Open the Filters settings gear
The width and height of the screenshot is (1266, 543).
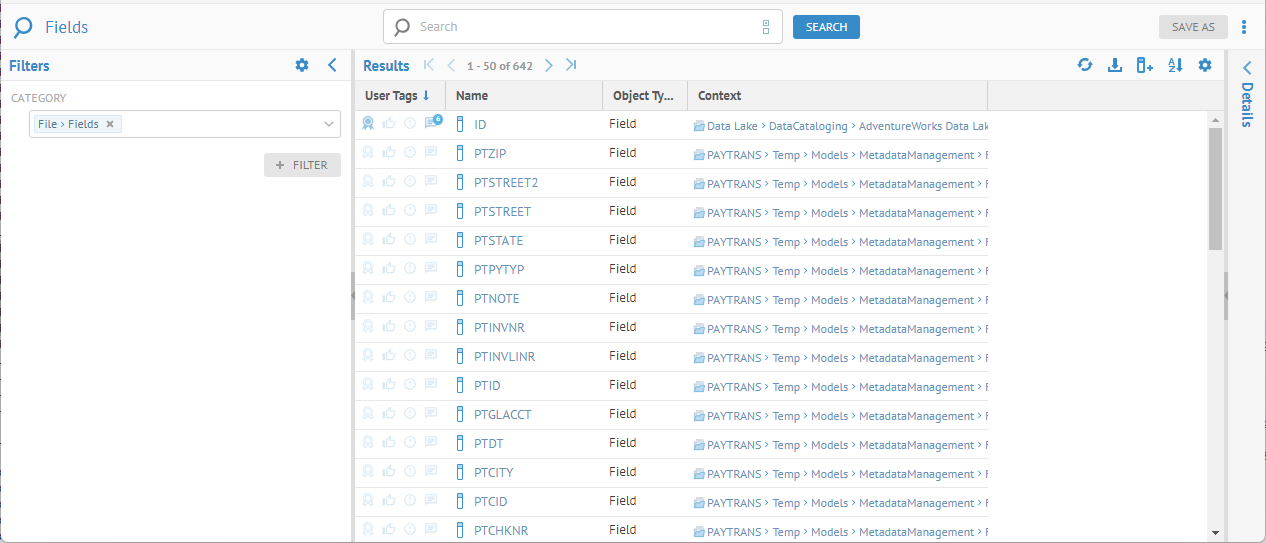point(302,65)
